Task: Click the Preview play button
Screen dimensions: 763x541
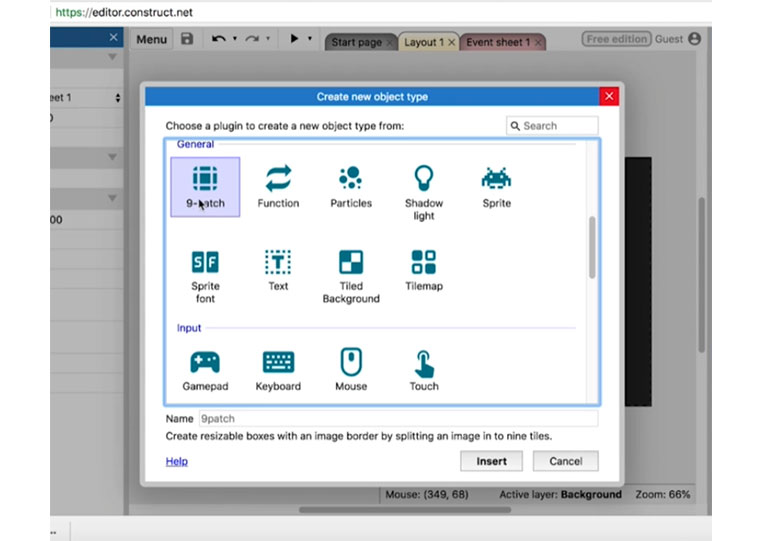Action: pos(294,38)
